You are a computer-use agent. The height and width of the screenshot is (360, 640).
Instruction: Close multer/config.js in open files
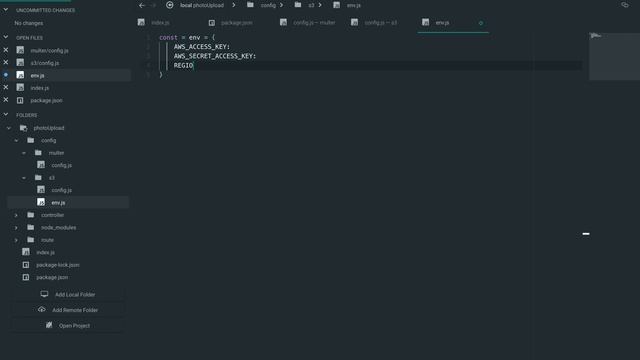pyautogui.click(x=6, y=50)
